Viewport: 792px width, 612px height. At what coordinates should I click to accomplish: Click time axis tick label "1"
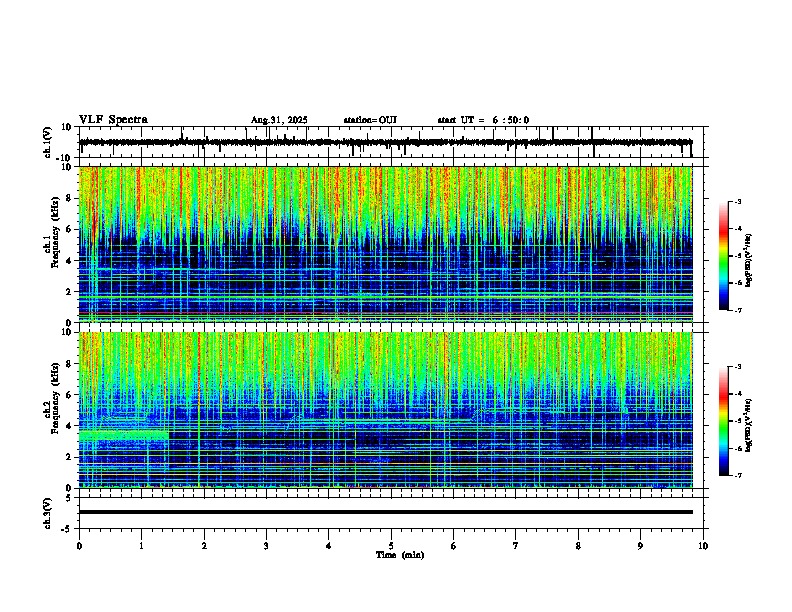(x=141, y=546)
